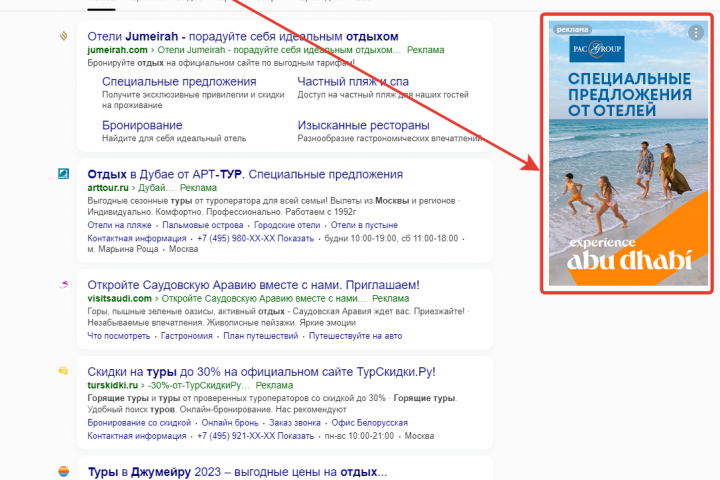The width and height of the screenshot is (720, 480).
Task: Click the Jumeirah favicon beside first result
Action: [63, 35]
